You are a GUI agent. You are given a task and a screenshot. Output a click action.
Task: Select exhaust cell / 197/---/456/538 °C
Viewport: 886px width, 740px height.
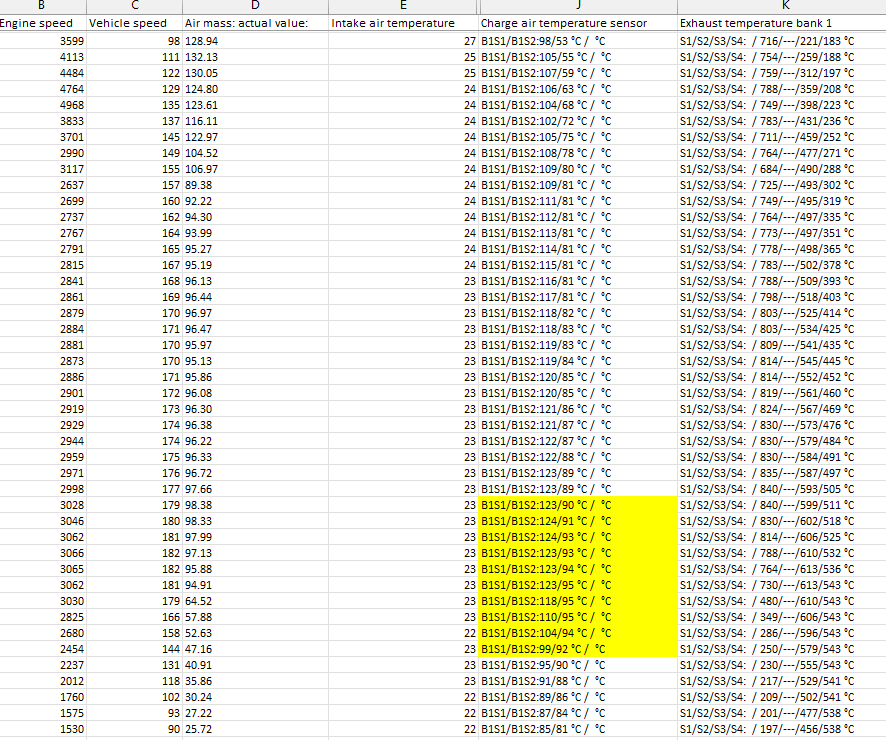click(782, 729)
